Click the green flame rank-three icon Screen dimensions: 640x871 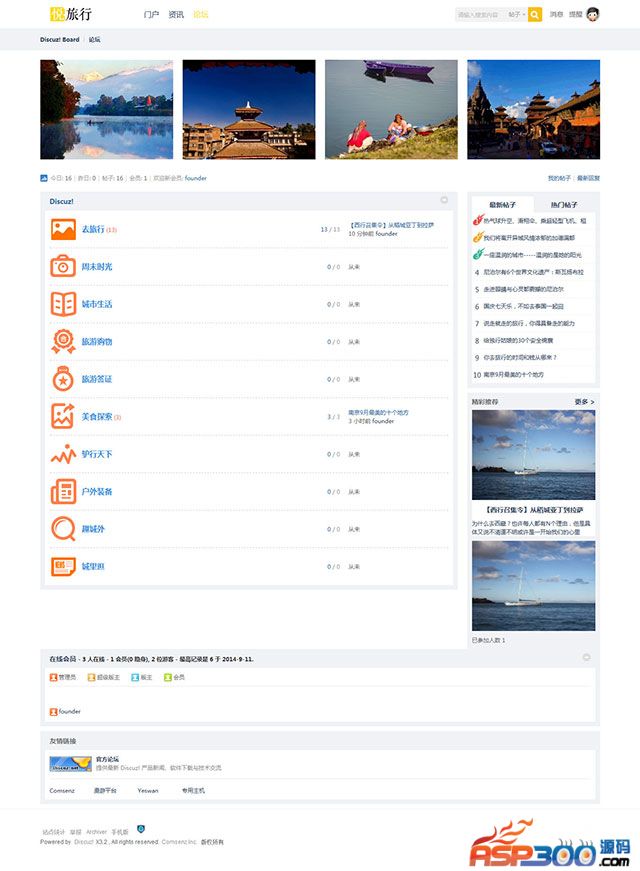point(478,254)
